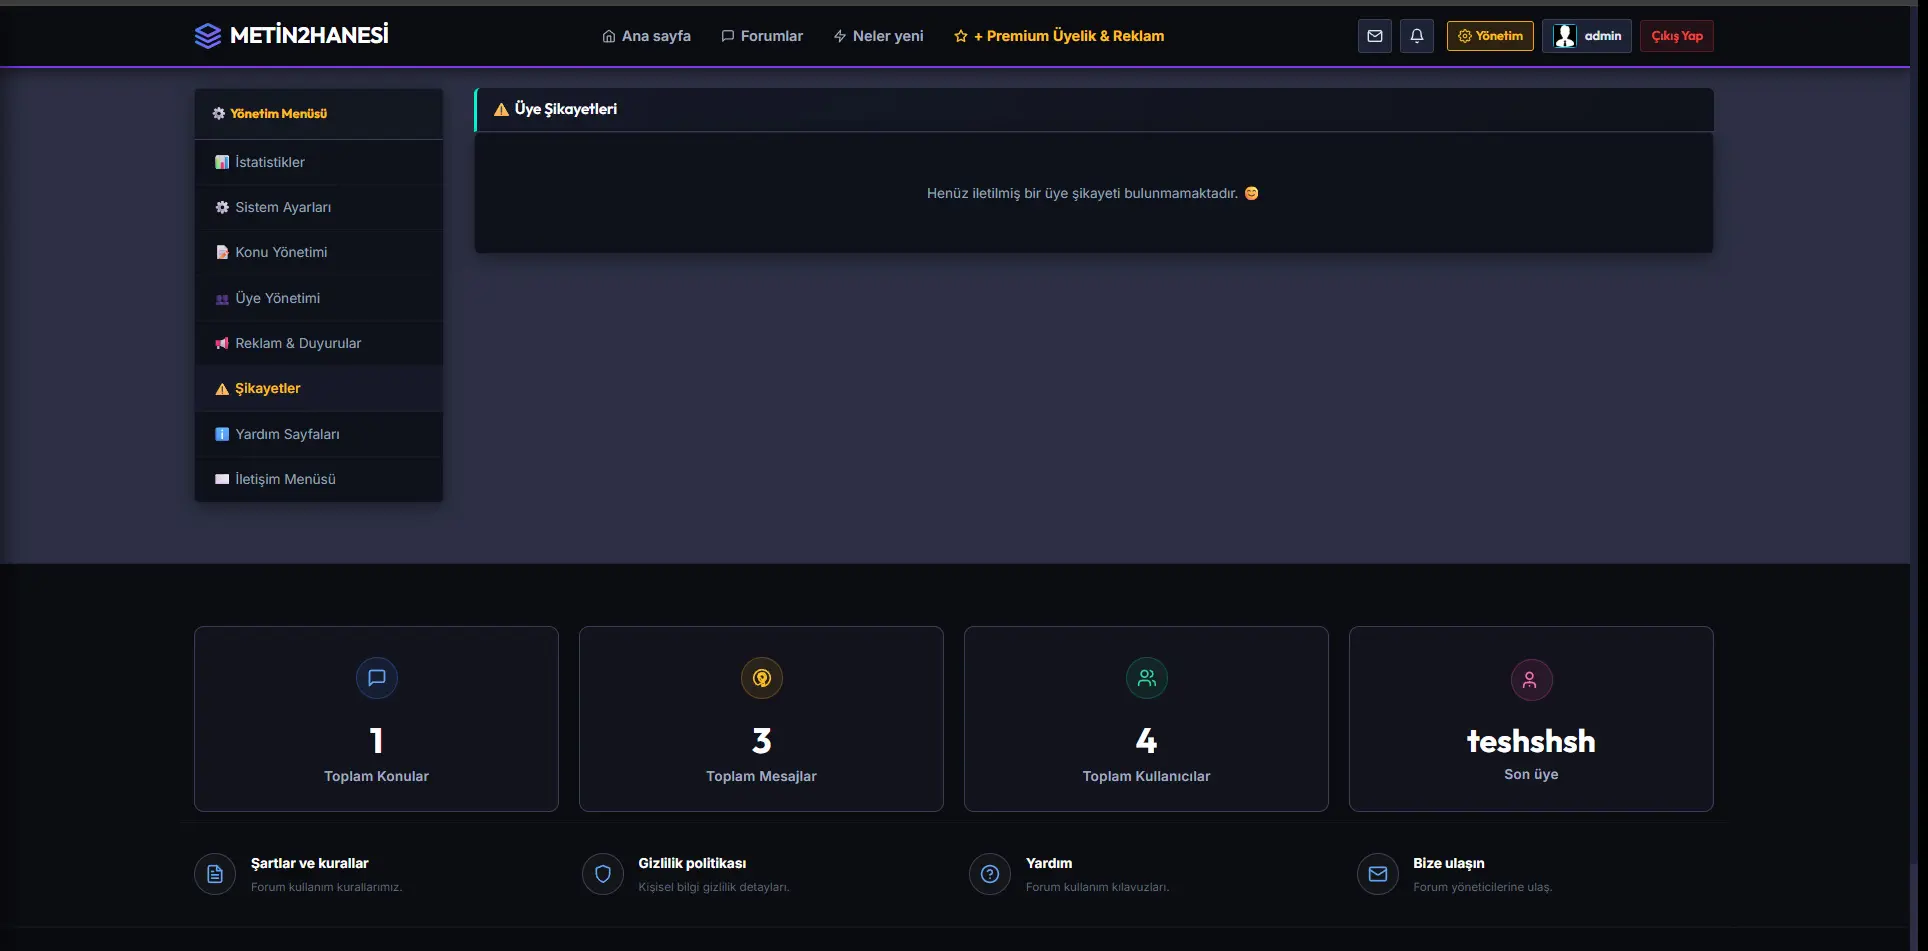Viewport: 1928px width, 951px height.
Task: Click the Üye Şikayetleri panel title
Action: pyautogui.click(x=566, y=109)
